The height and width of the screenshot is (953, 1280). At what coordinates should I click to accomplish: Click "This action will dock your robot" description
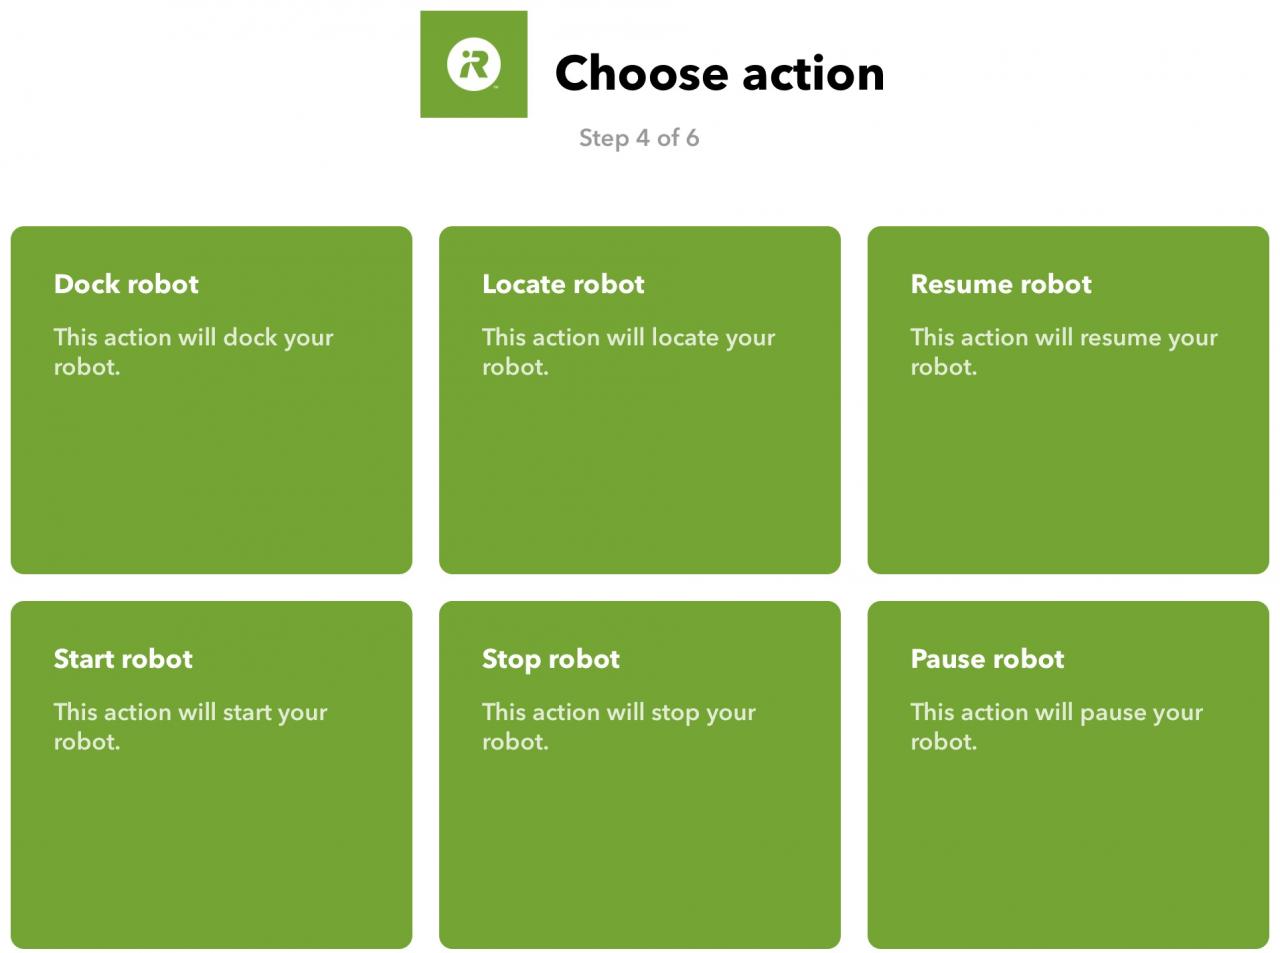193,352
